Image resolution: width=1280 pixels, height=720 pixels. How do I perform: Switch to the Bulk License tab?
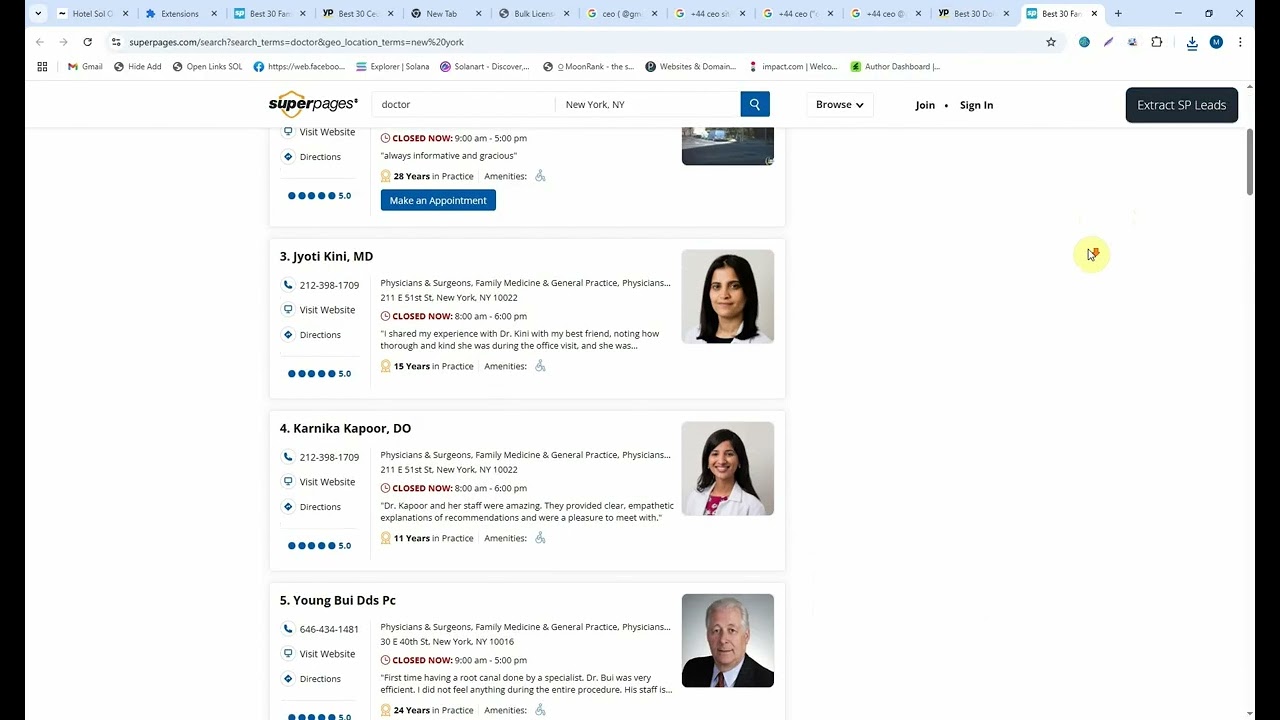pyautogui.click(x=532, y=14)
